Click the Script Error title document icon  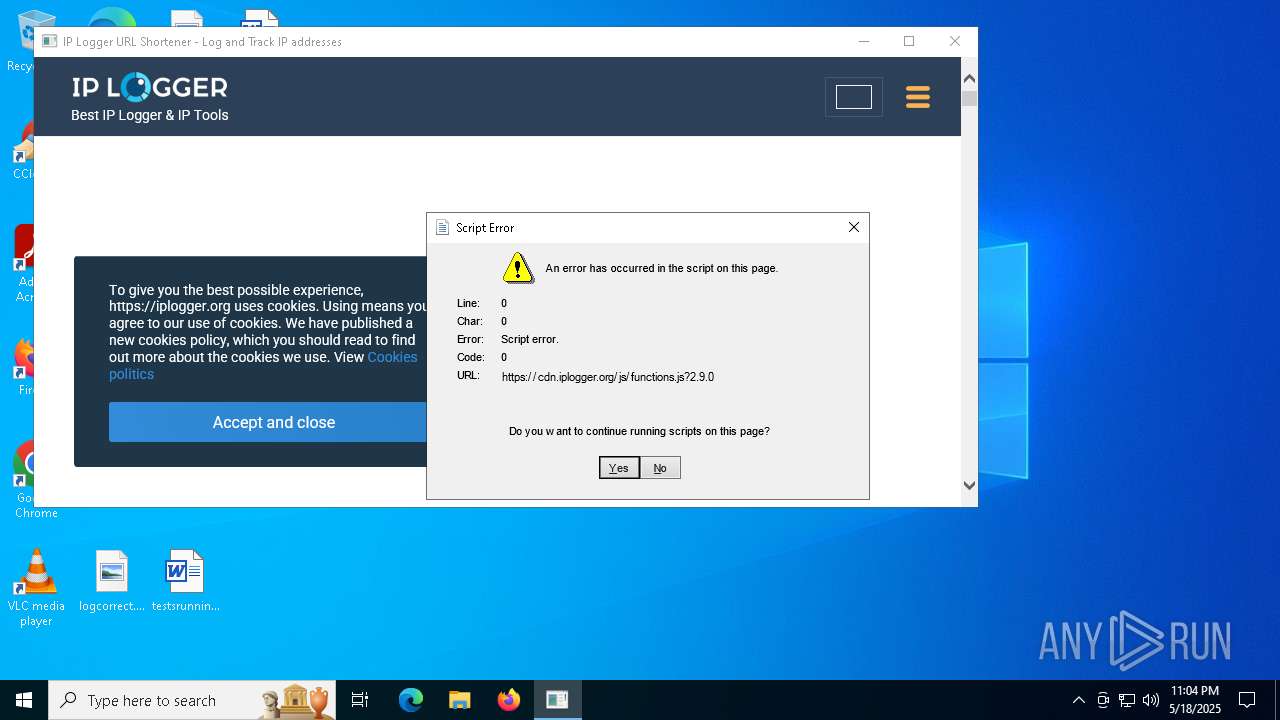(x=442, y=228)
